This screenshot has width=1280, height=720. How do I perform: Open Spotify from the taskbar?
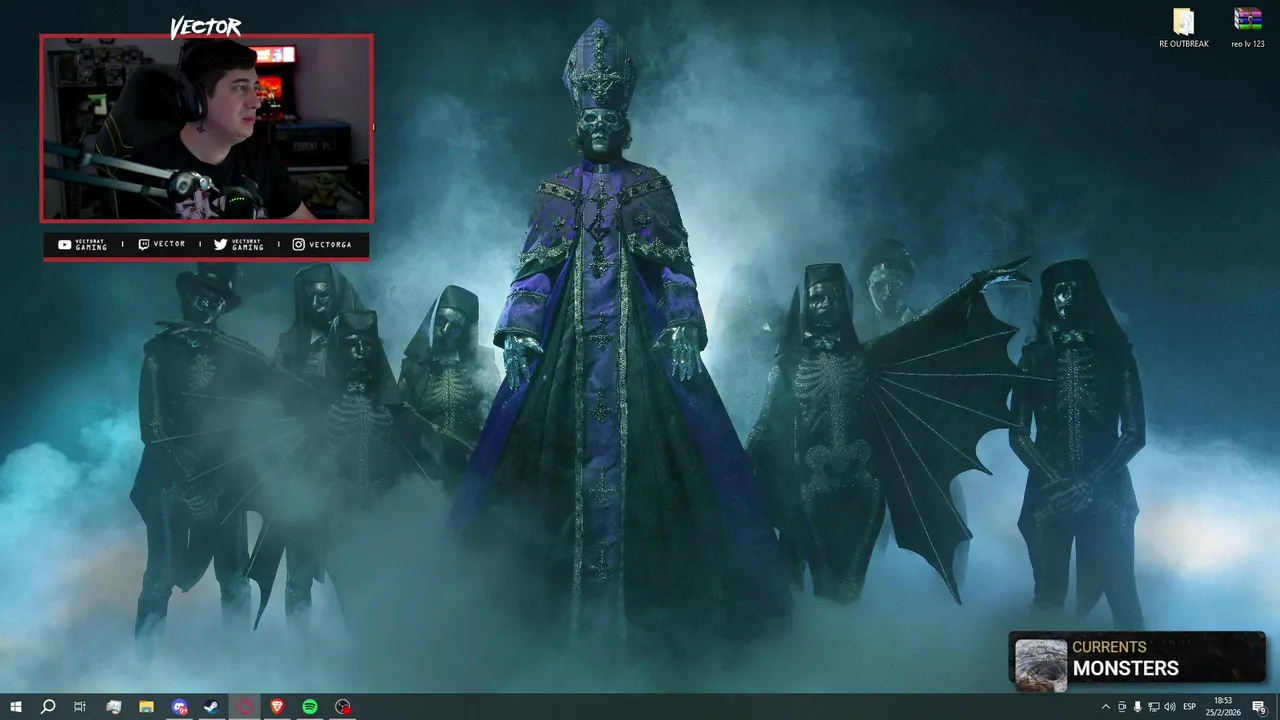[x=310, y=707]
